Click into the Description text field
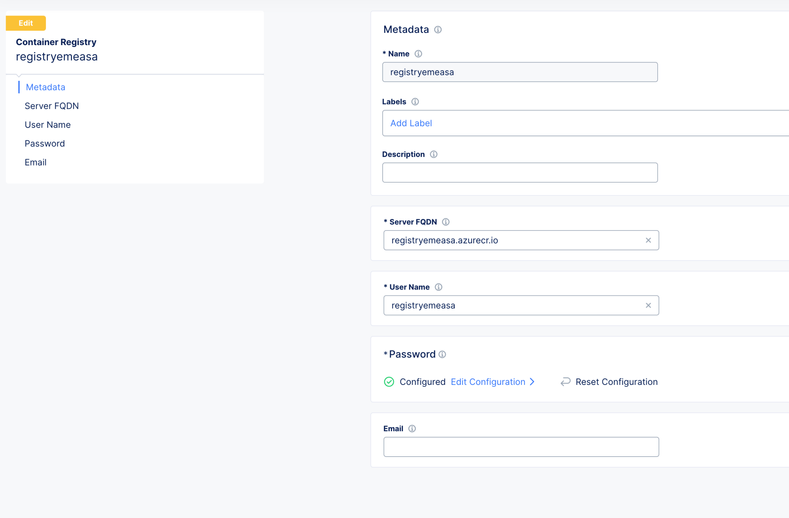The height and width of the screenshot is (518, 789). tap(519, 172)
